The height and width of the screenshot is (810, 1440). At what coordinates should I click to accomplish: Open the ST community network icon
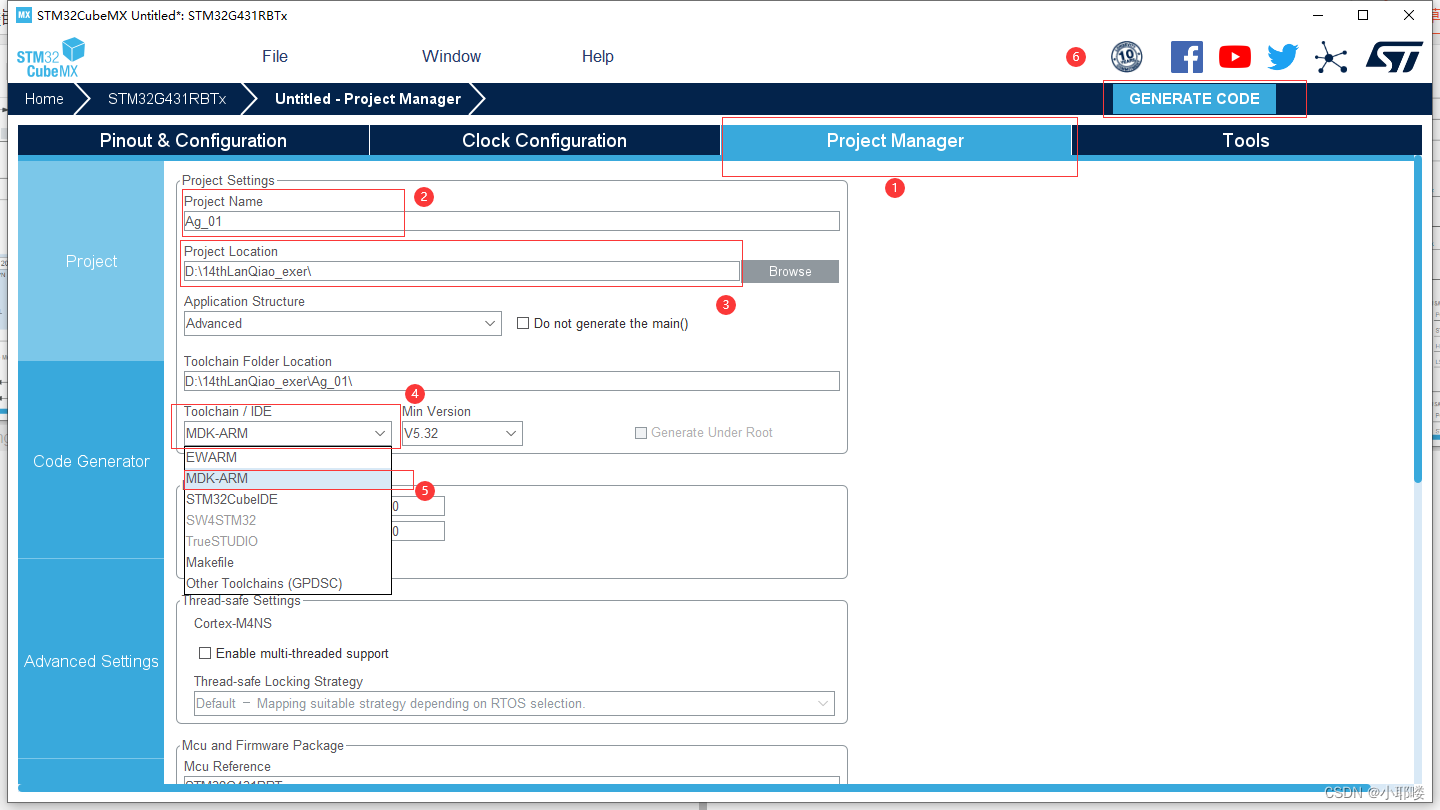(1331, 57)
